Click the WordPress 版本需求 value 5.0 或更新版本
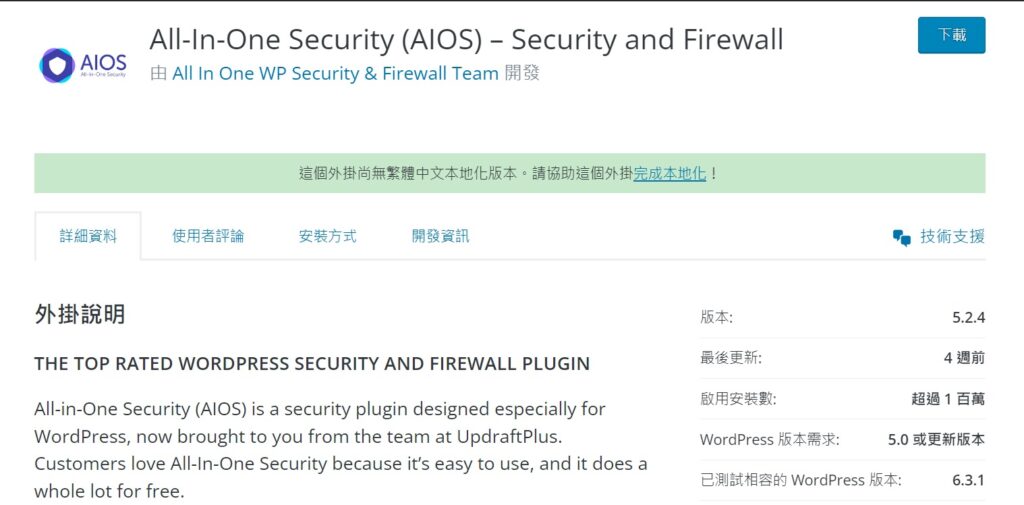1024x505 pixels. pyautogui.click(x=936, y=440)
